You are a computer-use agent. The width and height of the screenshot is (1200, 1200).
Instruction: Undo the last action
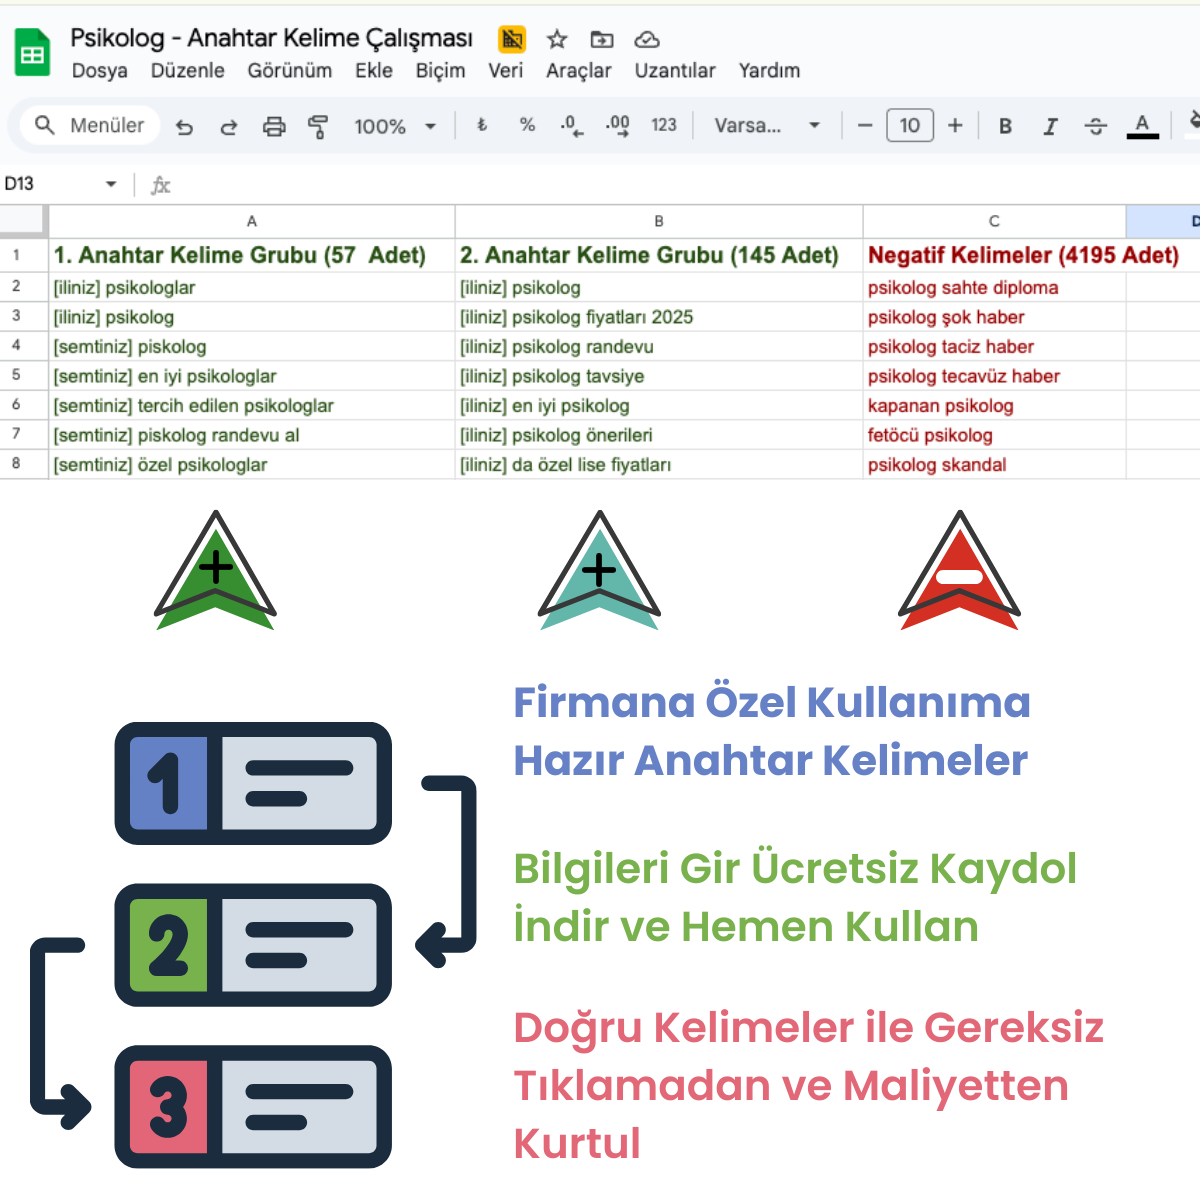pos(184,126)
